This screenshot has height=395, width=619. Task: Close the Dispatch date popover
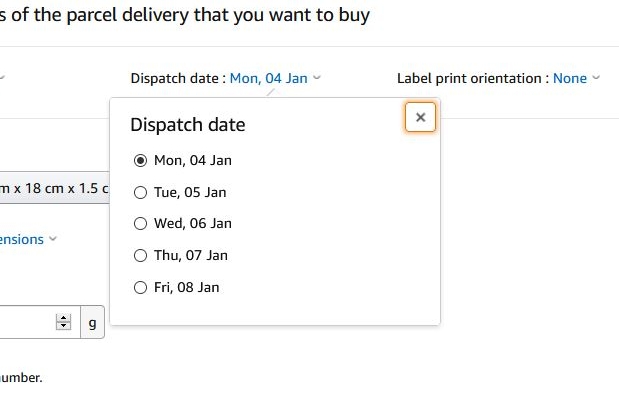pyautogui.click(x=420, y=117)
